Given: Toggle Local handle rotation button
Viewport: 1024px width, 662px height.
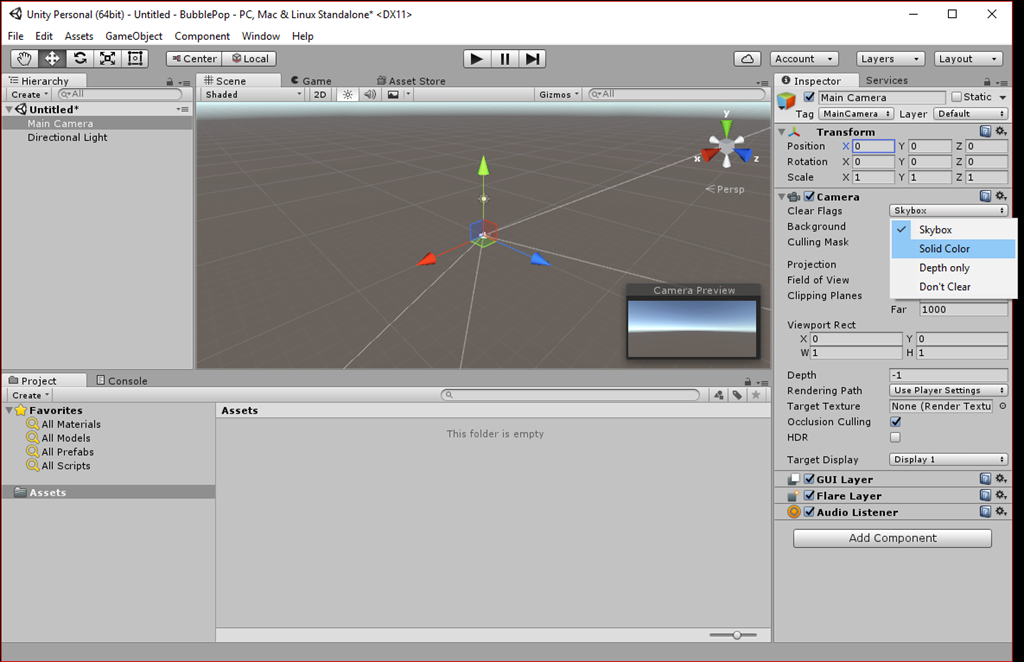Looking at the screenshot, I should pos(249,59).
